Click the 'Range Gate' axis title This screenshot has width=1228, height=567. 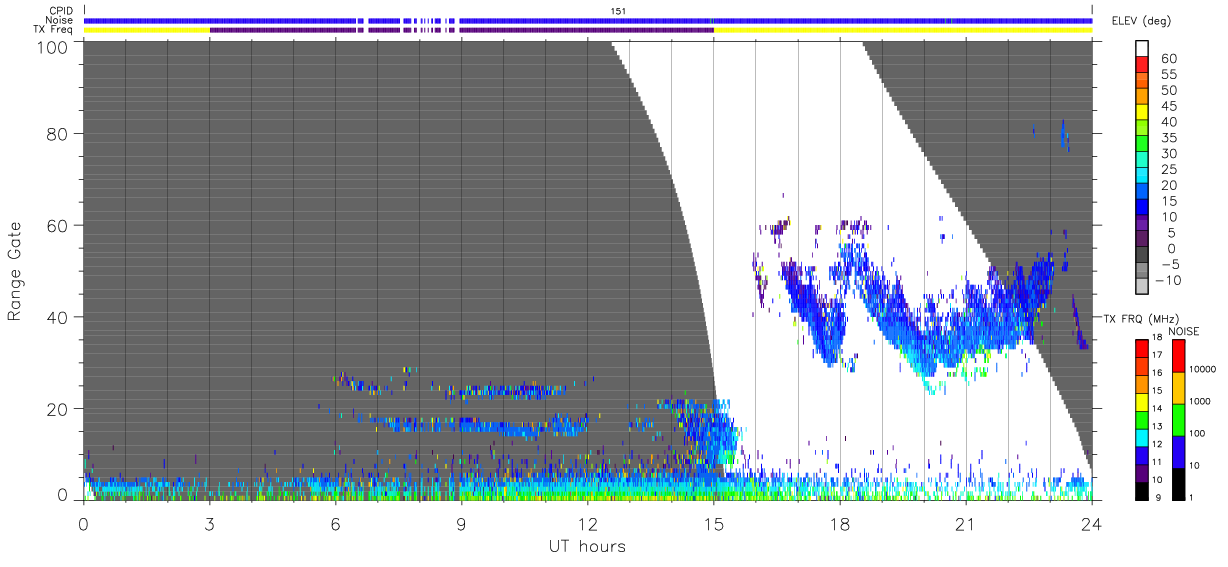(15, 271)
